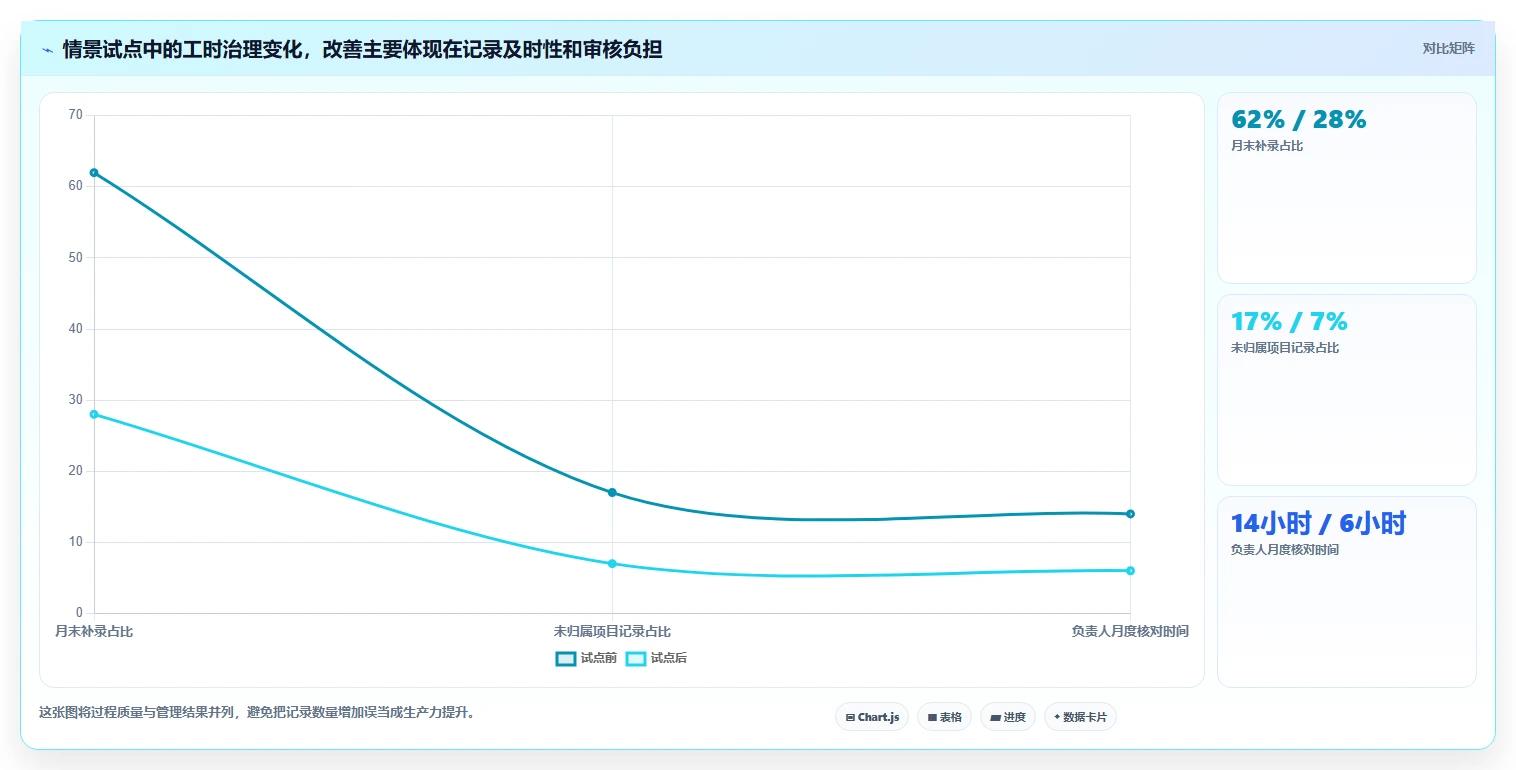Screen dimensions: 1516x770
Task: Click the 试点后 legend color box
Action: [x=636, y=658]
